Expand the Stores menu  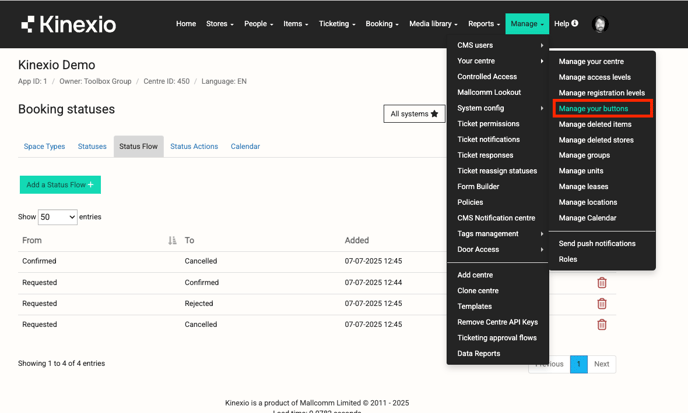219,24
